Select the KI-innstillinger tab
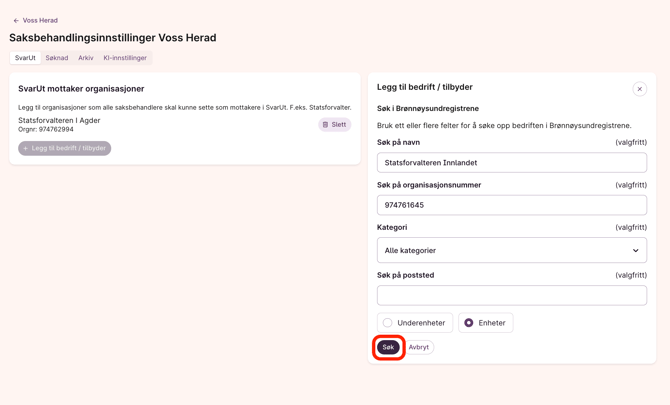Screen dimensions: 670x405 [125, 58]
